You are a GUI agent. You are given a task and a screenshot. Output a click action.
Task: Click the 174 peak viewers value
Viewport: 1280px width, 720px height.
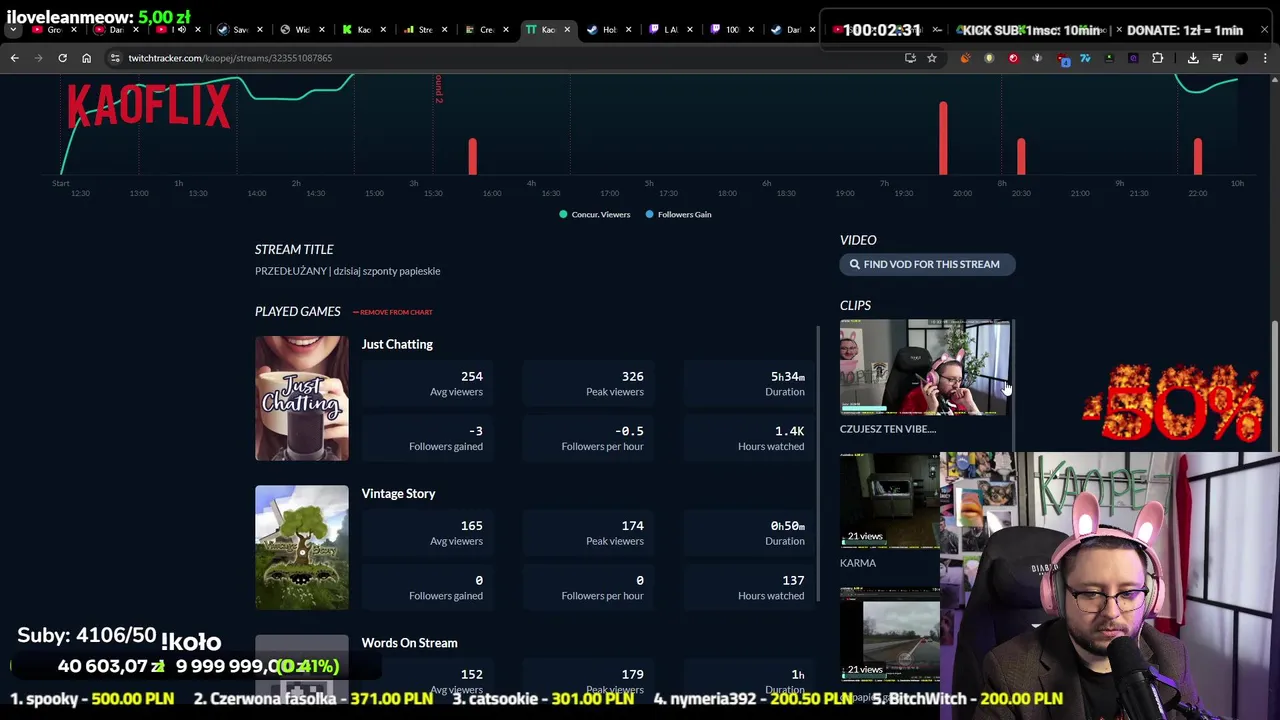click(632, 526)
